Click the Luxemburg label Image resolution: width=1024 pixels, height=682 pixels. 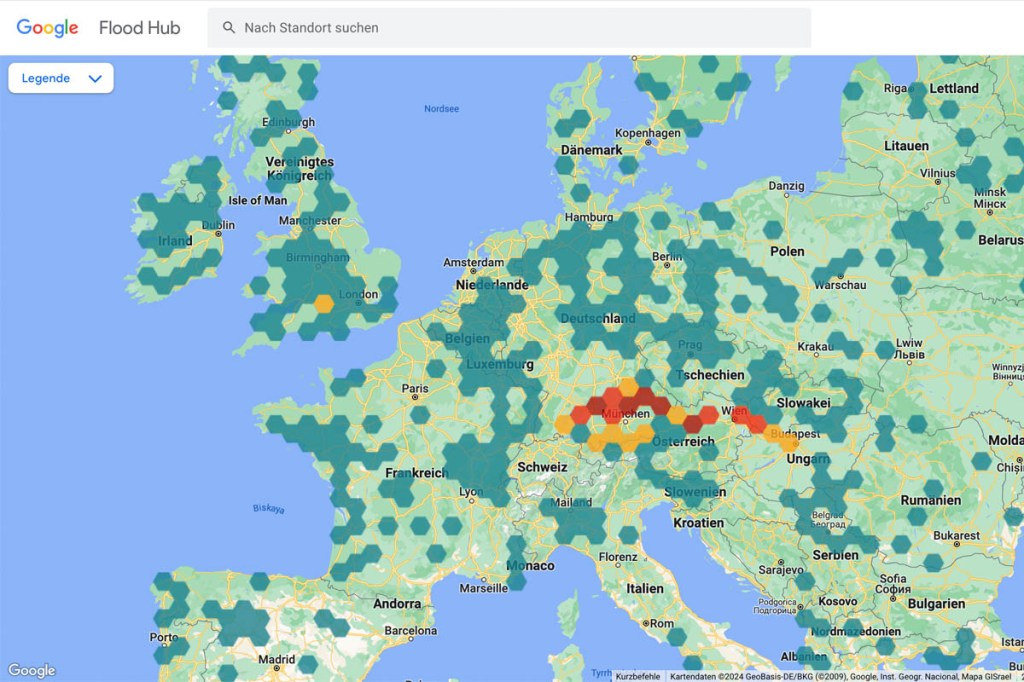500,364
